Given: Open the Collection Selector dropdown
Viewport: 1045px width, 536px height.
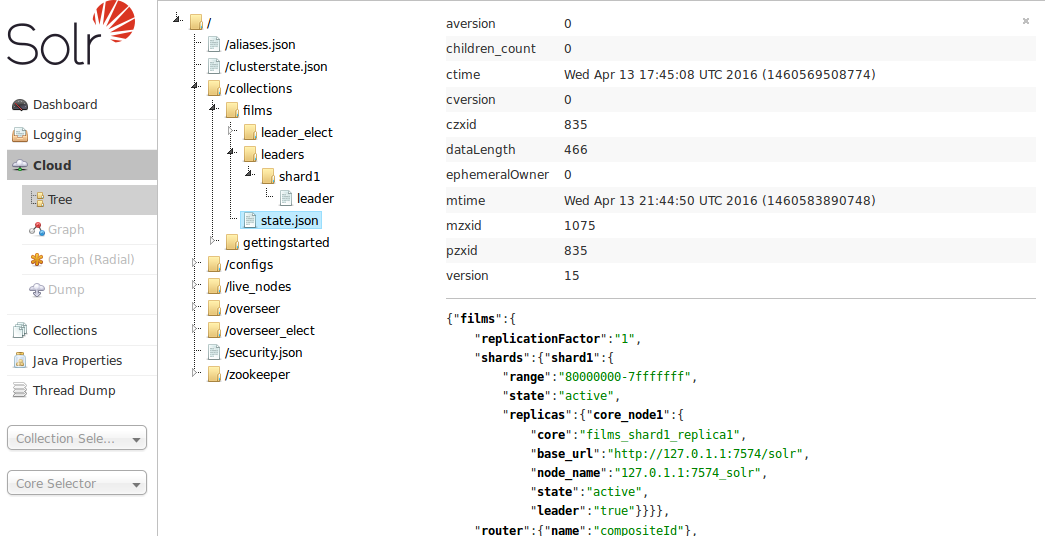Looking at the screenshot, I should [x=77, y=438].
